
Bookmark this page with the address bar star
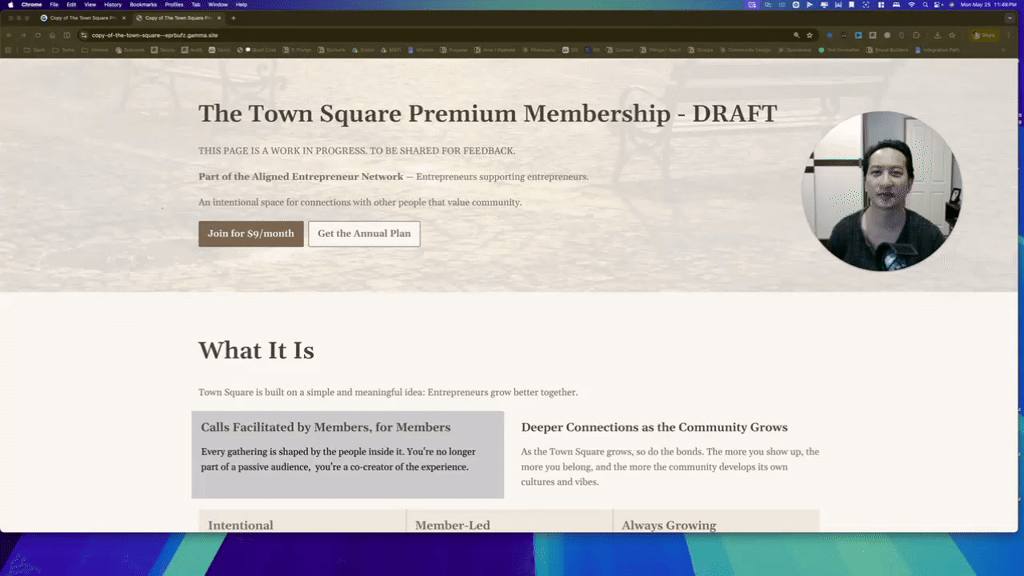(810, 35)
